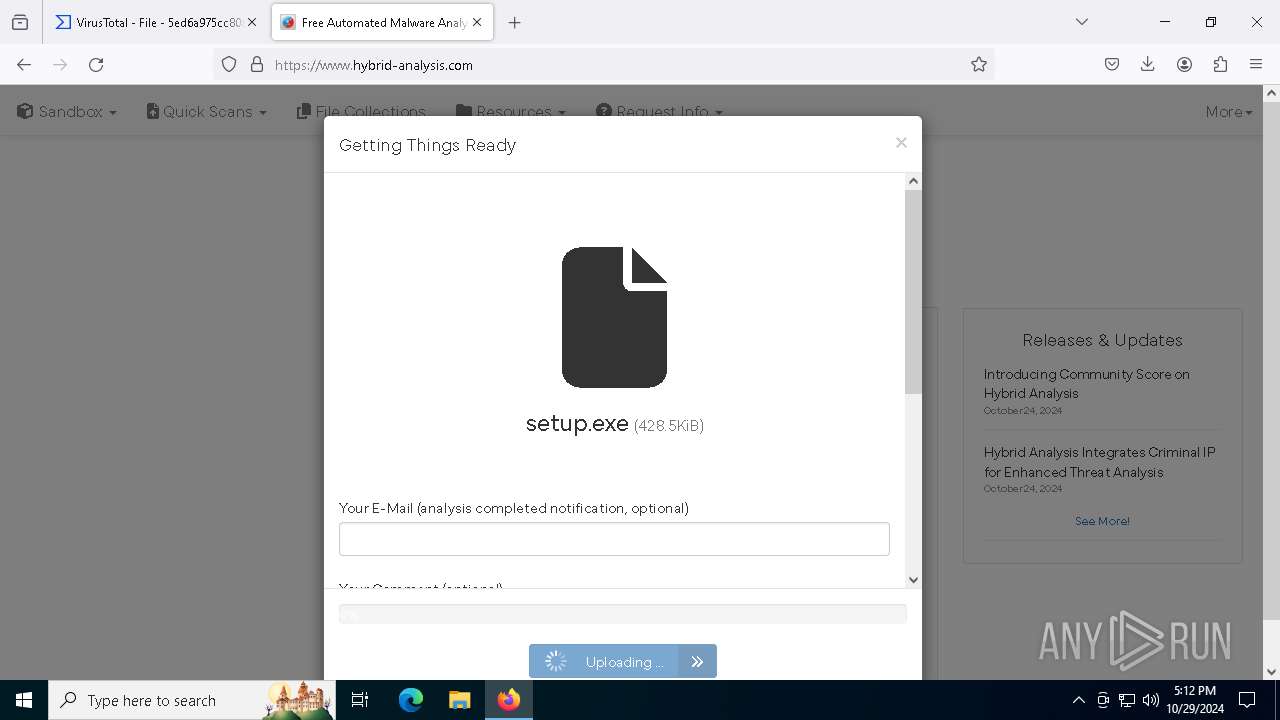The height and width of the screenshot is (720, 1280).
Task: Click the page scrollbar up arrow
Action: click(1271, 93)
